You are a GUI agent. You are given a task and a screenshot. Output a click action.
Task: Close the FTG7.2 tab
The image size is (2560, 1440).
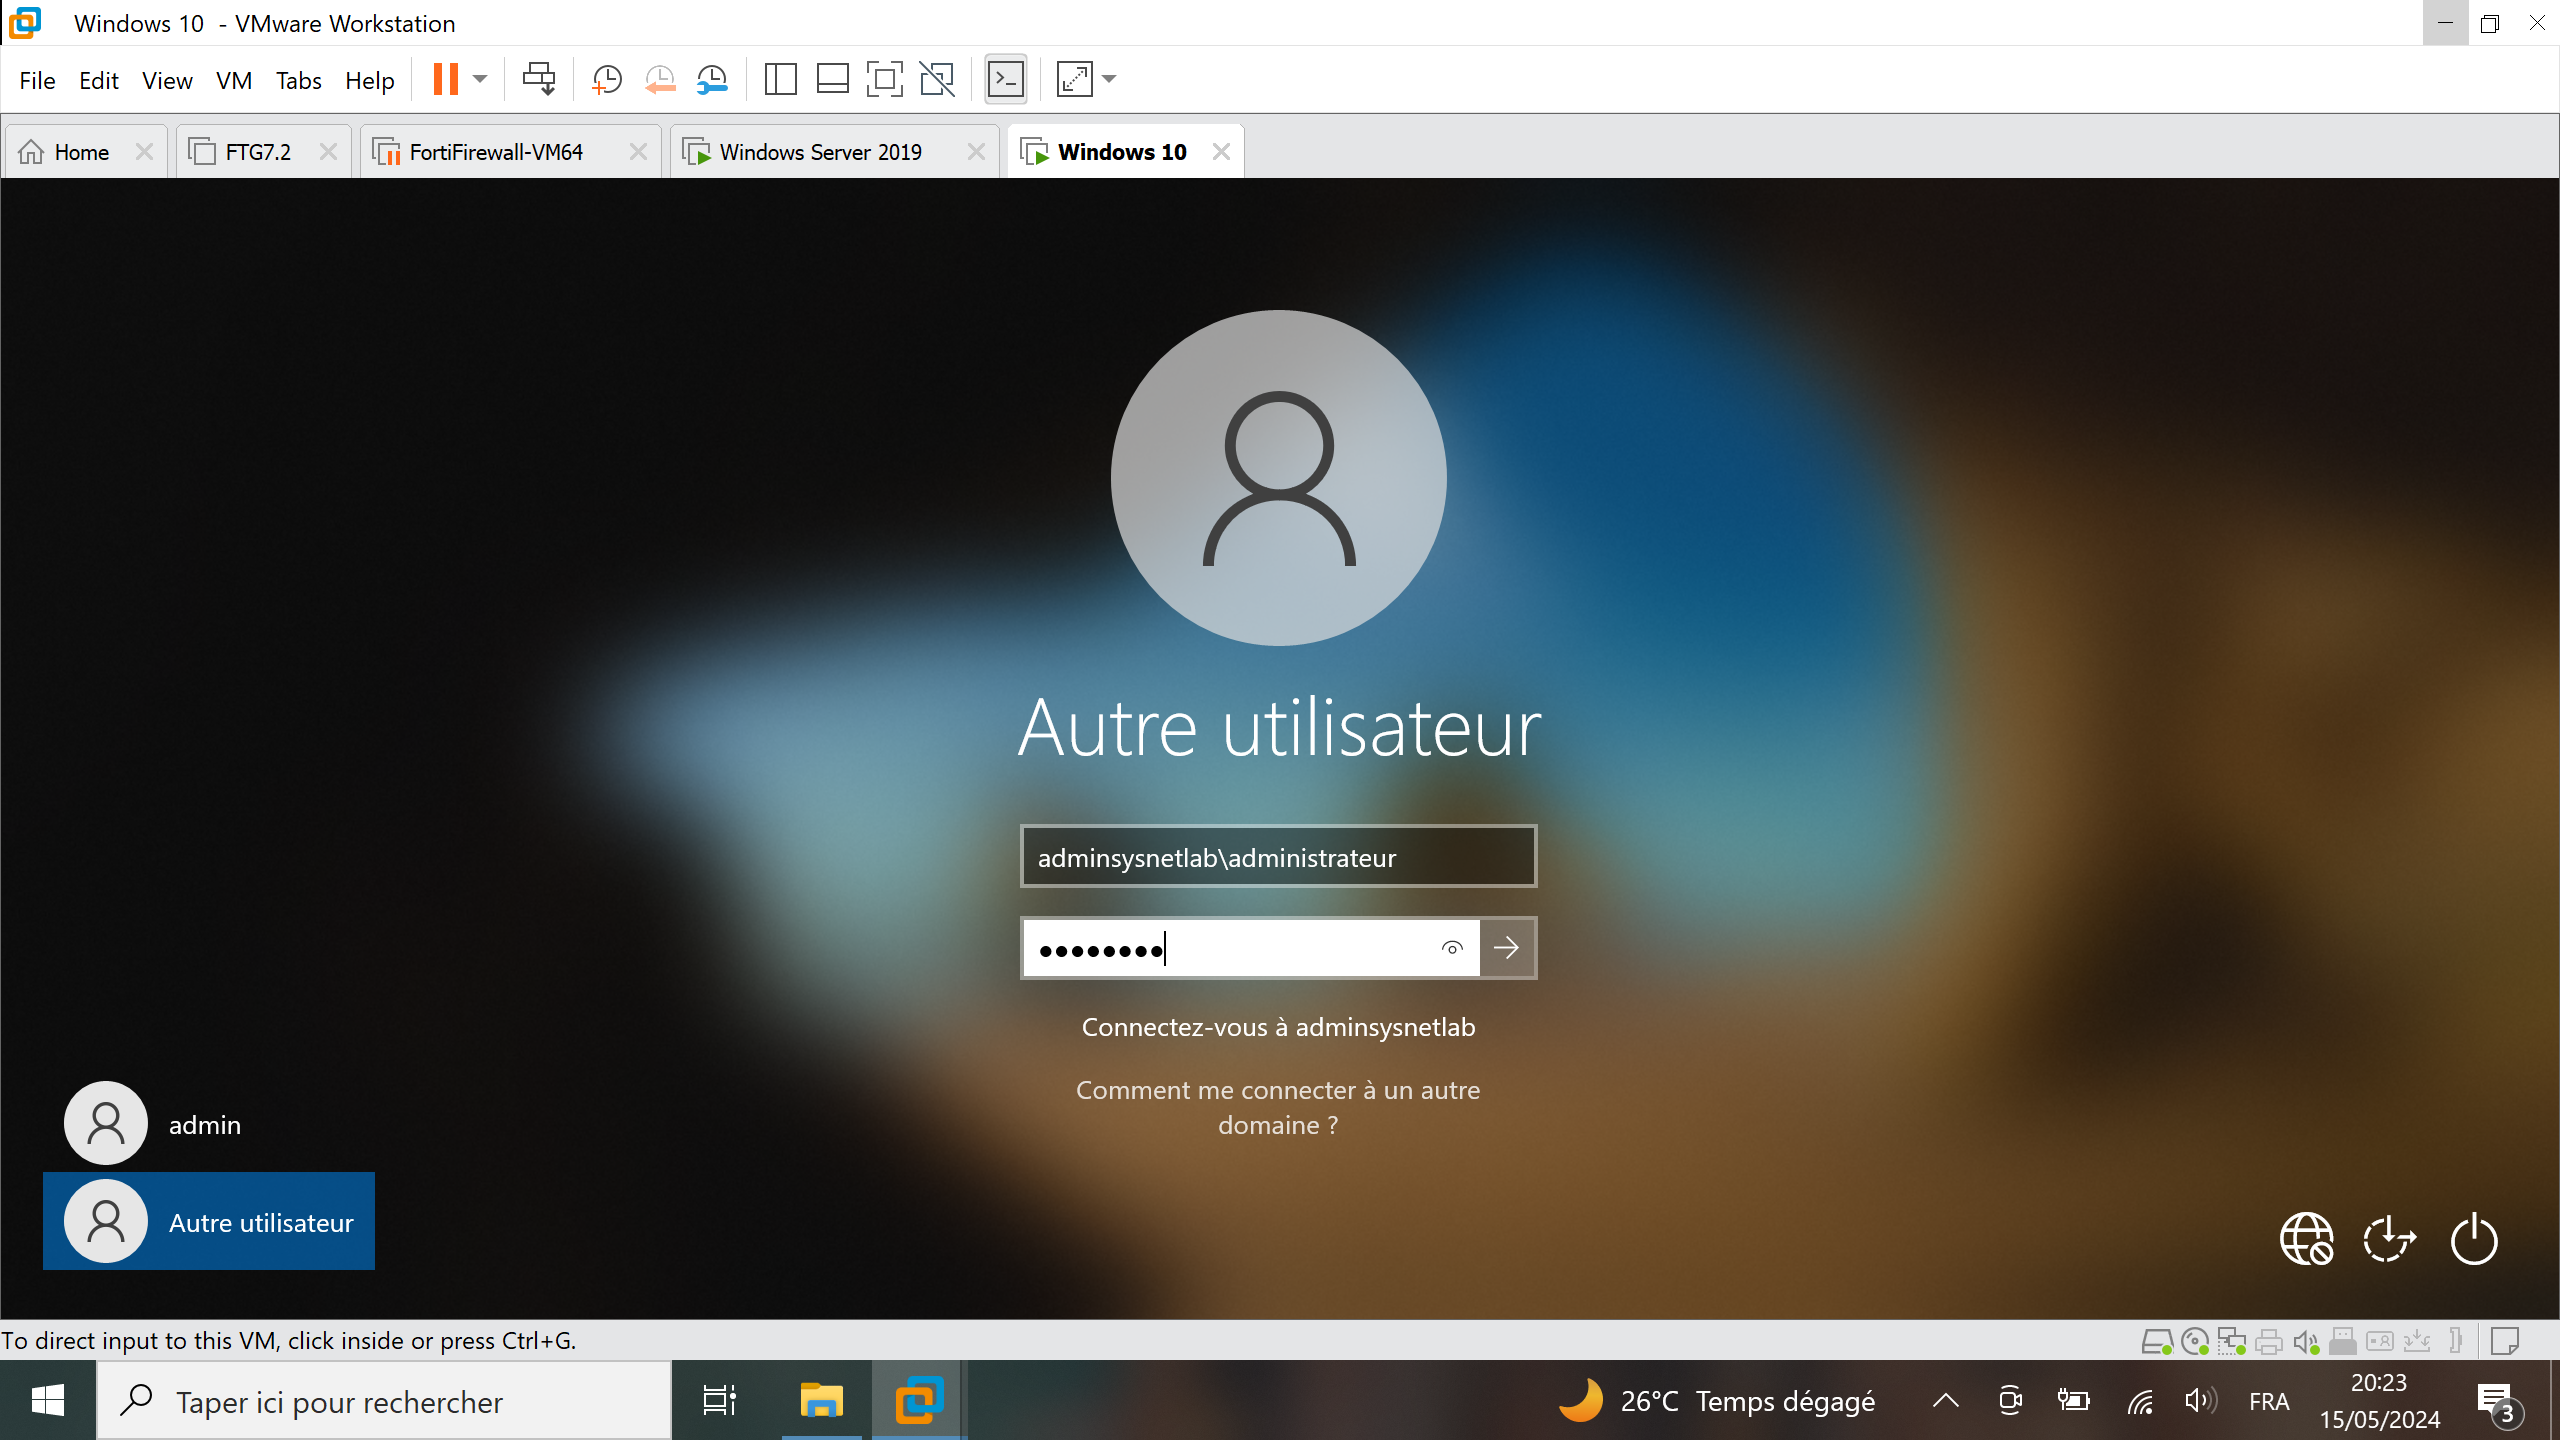328,151
